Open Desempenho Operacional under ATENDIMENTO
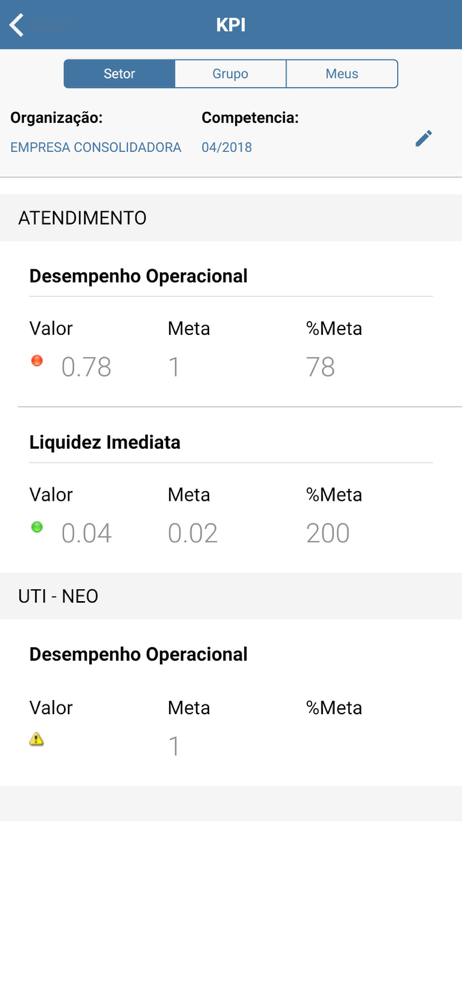Viewport: 462px width, 1000px height. (138, 276)
